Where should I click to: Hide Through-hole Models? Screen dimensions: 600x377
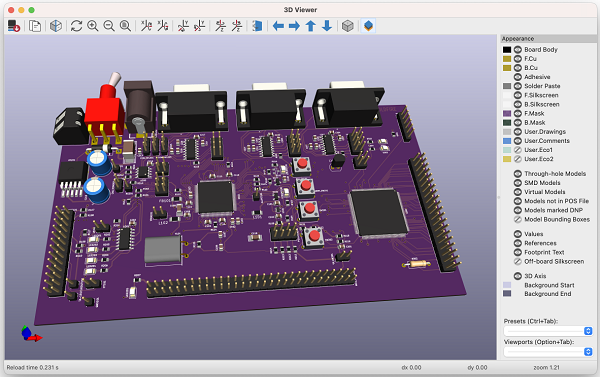click(x=518, y=173)
